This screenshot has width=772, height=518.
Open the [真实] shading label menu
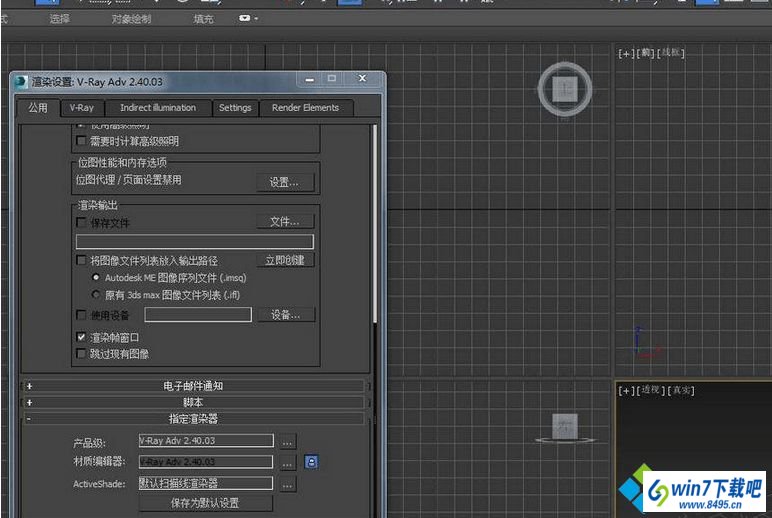[681, 390]
